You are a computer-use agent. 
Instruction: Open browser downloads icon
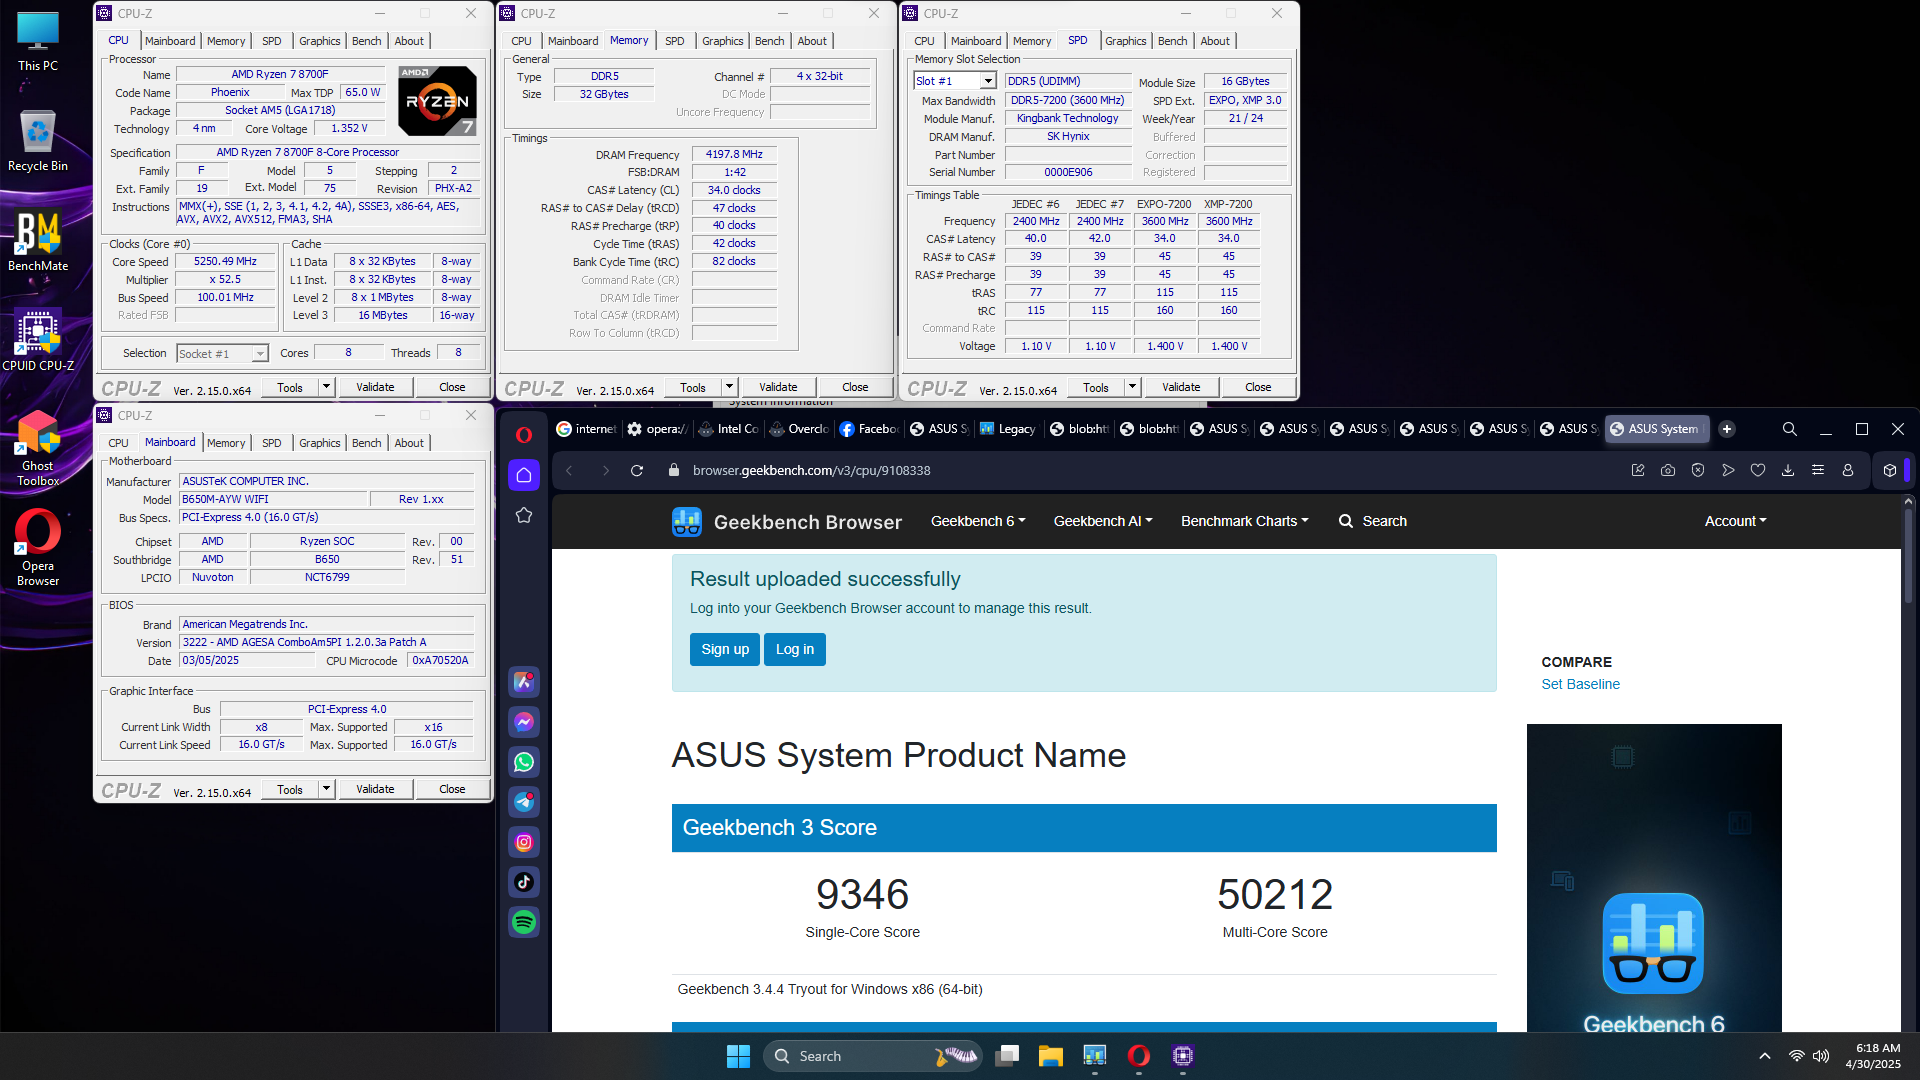pos(1788,470)
